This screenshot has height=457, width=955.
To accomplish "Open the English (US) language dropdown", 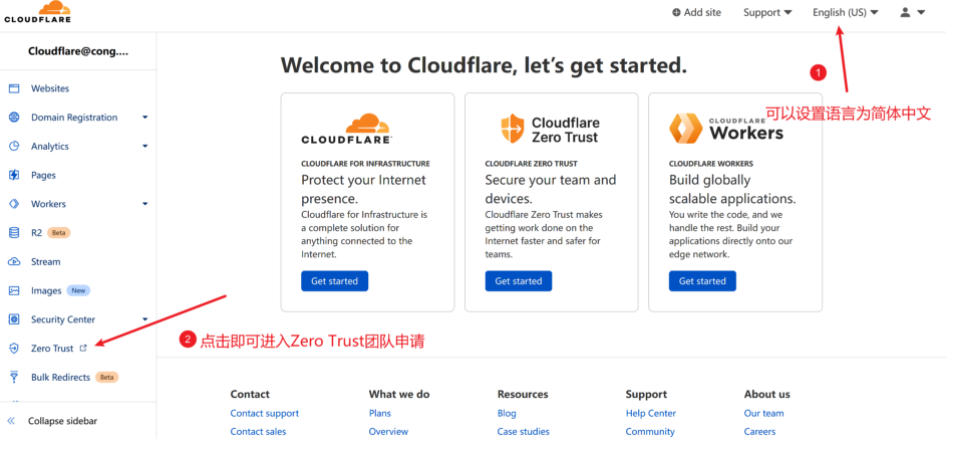I will [x=845, y=13].
